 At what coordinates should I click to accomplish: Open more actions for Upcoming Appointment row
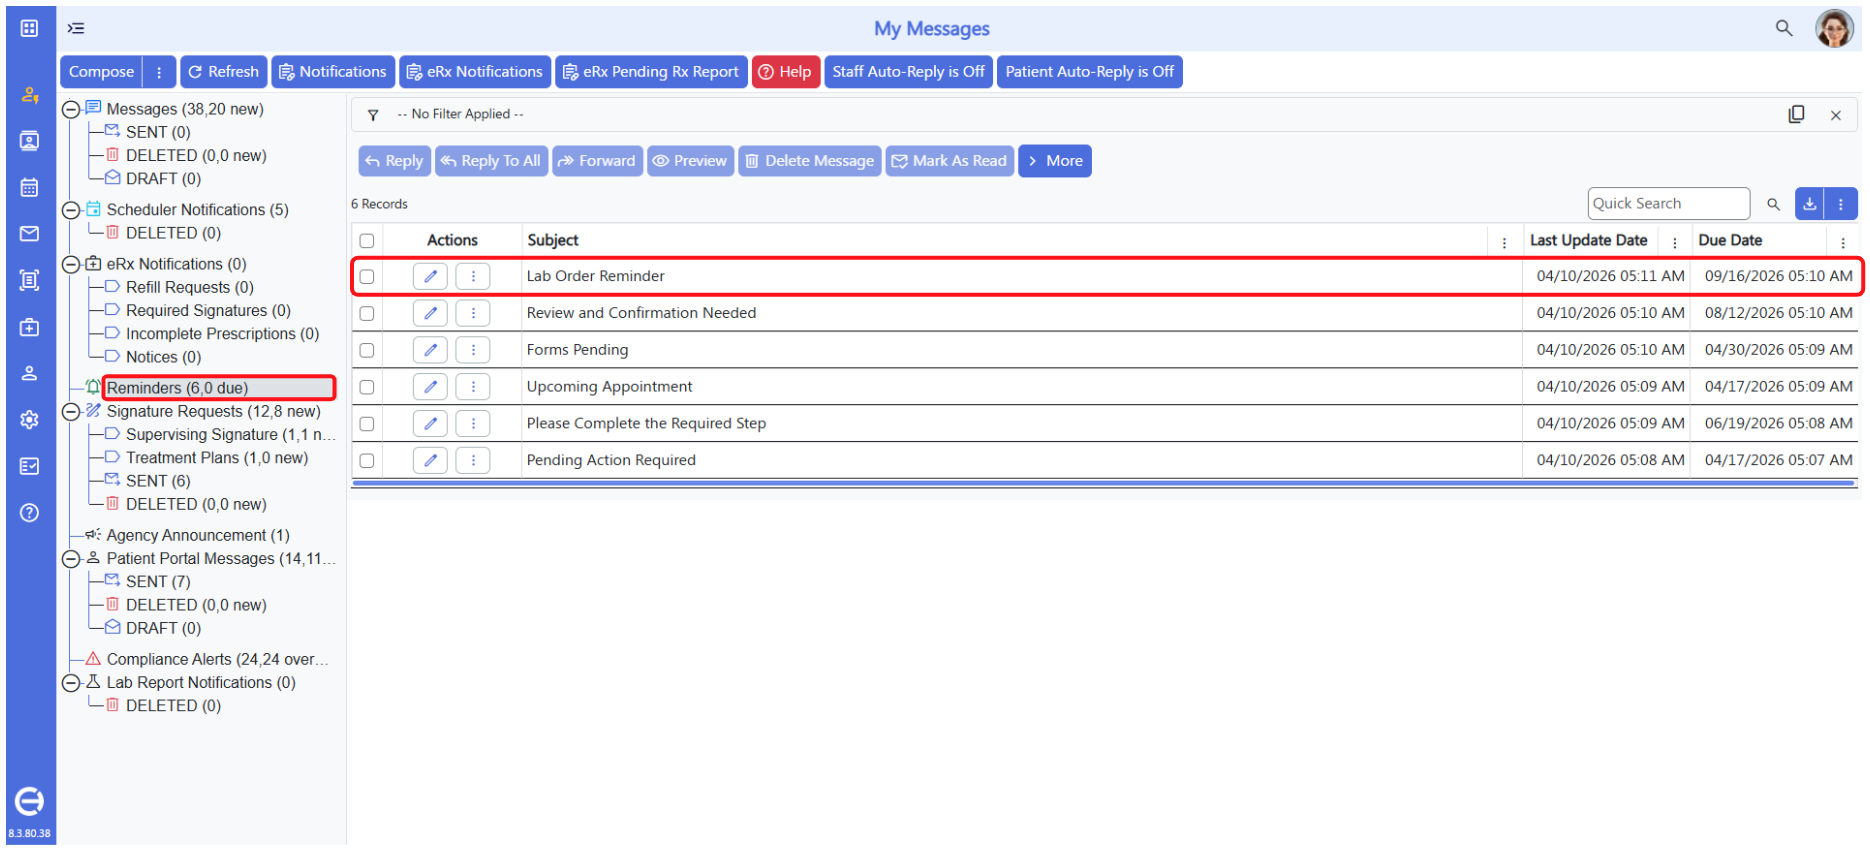coord(473,386)
